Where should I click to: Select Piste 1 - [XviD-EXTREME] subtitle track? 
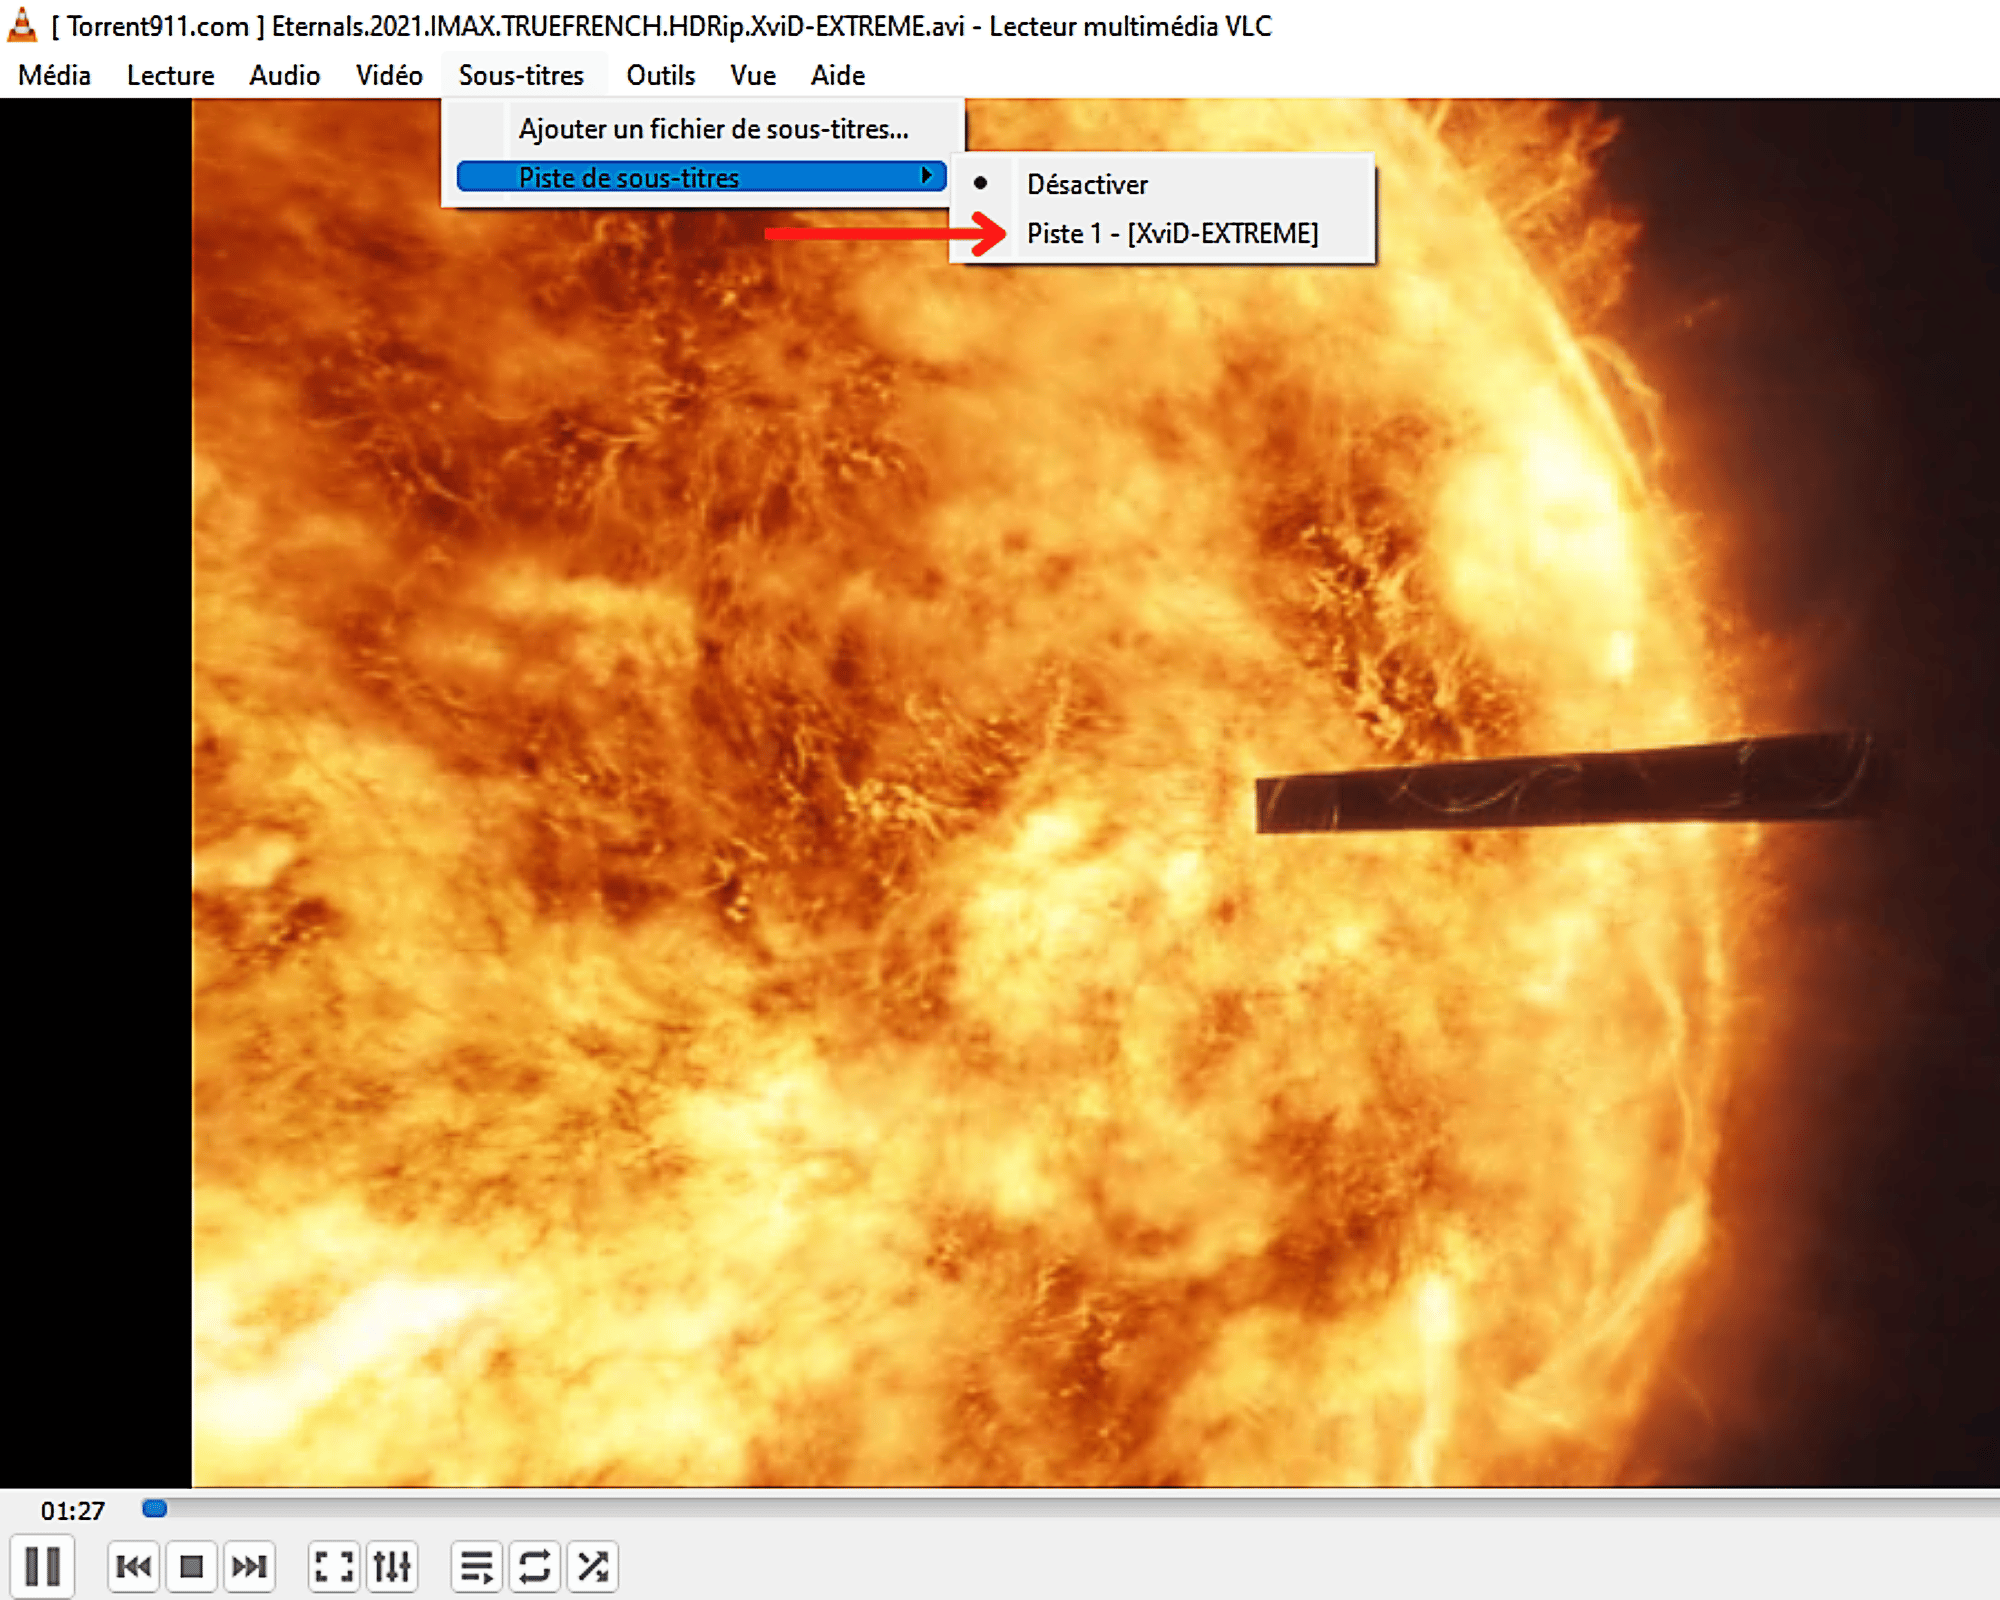tap(1162, 233)
